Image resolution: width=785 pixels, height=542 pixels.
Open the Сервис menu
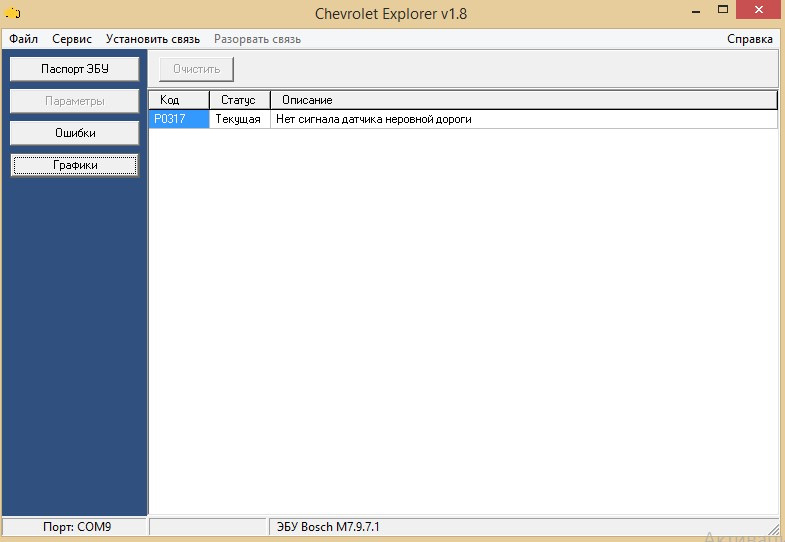coord(72,39)
